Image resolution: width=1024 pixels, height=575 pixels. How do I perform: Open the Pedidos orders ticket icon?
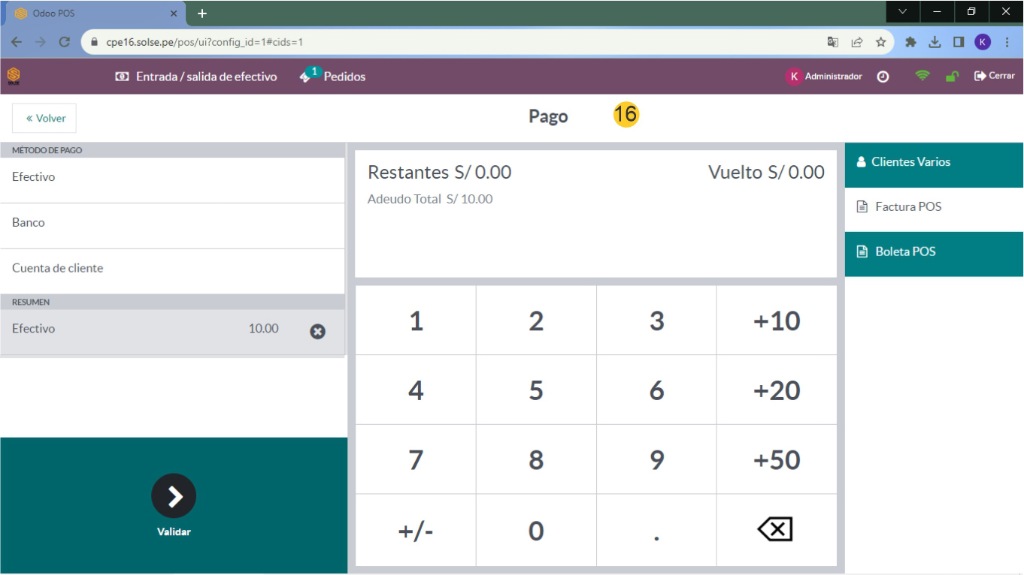(306, 77)
